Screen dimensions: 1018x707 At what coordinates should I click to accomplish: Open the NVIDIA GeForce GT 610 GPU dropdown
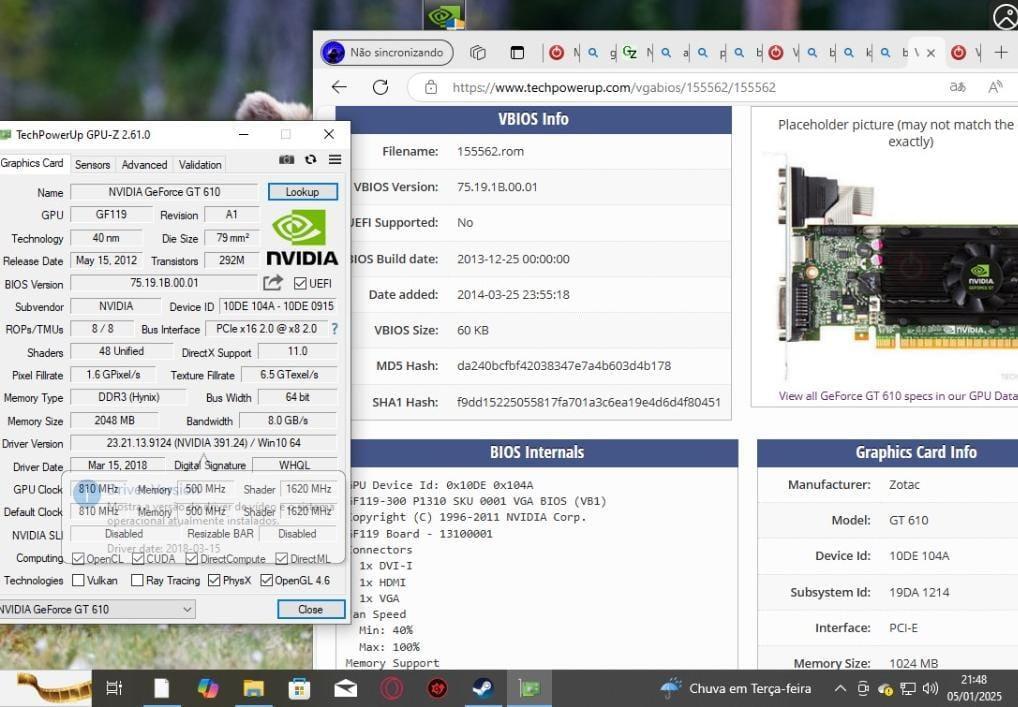coord(96,609)
